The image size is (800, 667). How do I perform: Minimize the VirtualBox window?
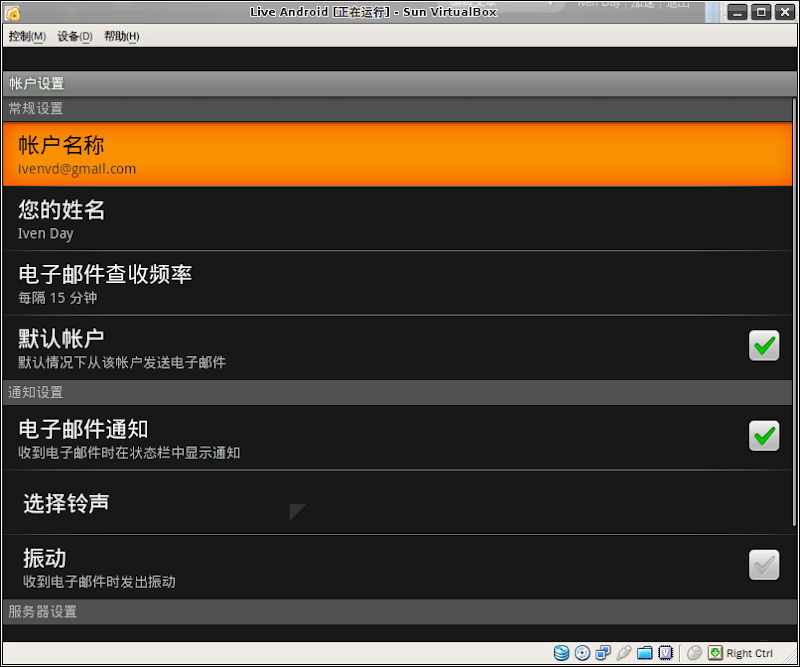pos(737,12)
